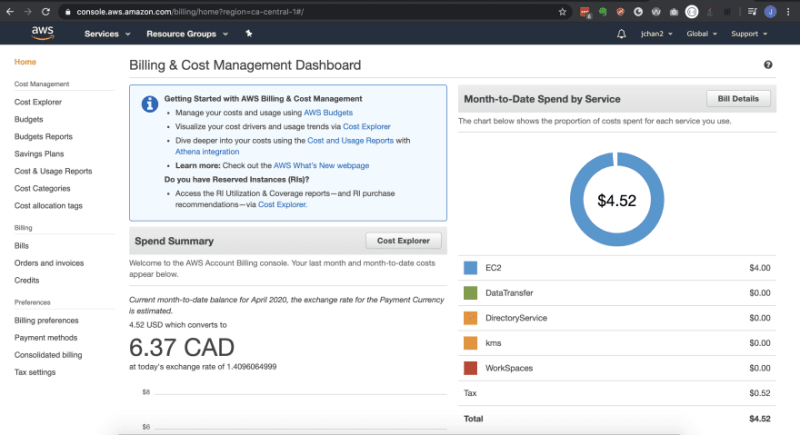The image size is (800, 435).
Task: Open Cost & Usage Reports in sidebar
Action: (53, 171)
